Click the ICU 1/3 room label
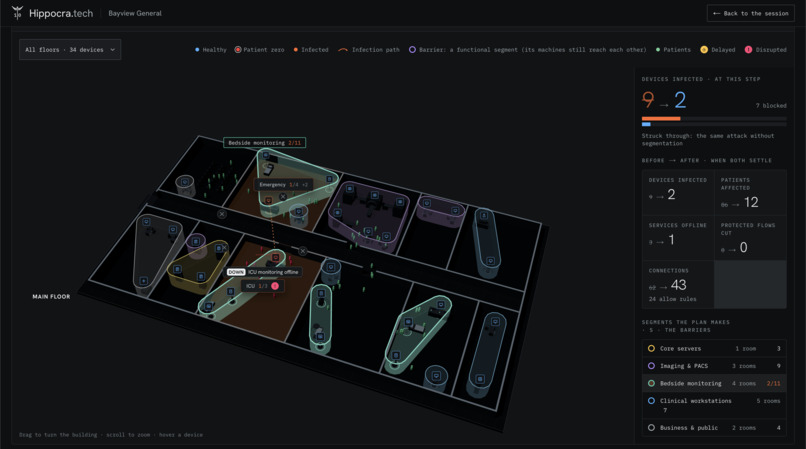The height and width of the screenshot is (449, 806). tap(263, 286)
